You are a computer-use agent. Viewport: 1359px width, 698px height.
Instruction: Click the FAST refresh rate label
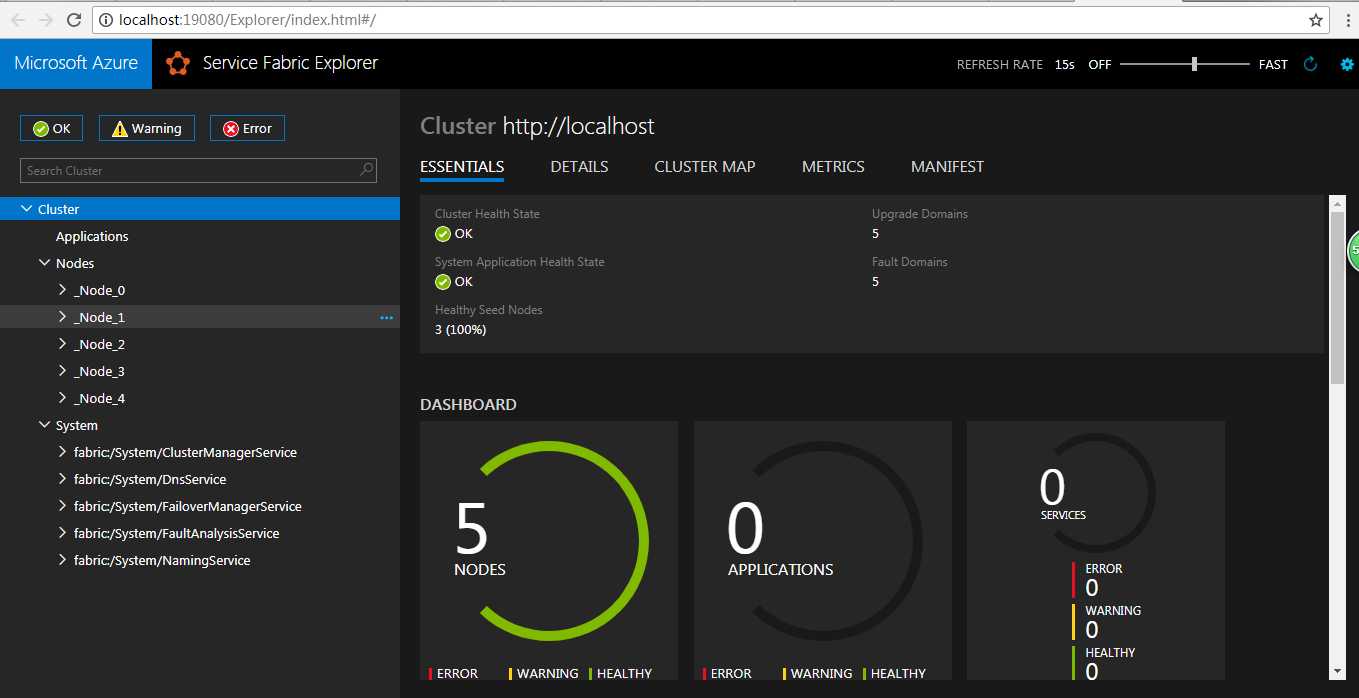[1273, 65]
